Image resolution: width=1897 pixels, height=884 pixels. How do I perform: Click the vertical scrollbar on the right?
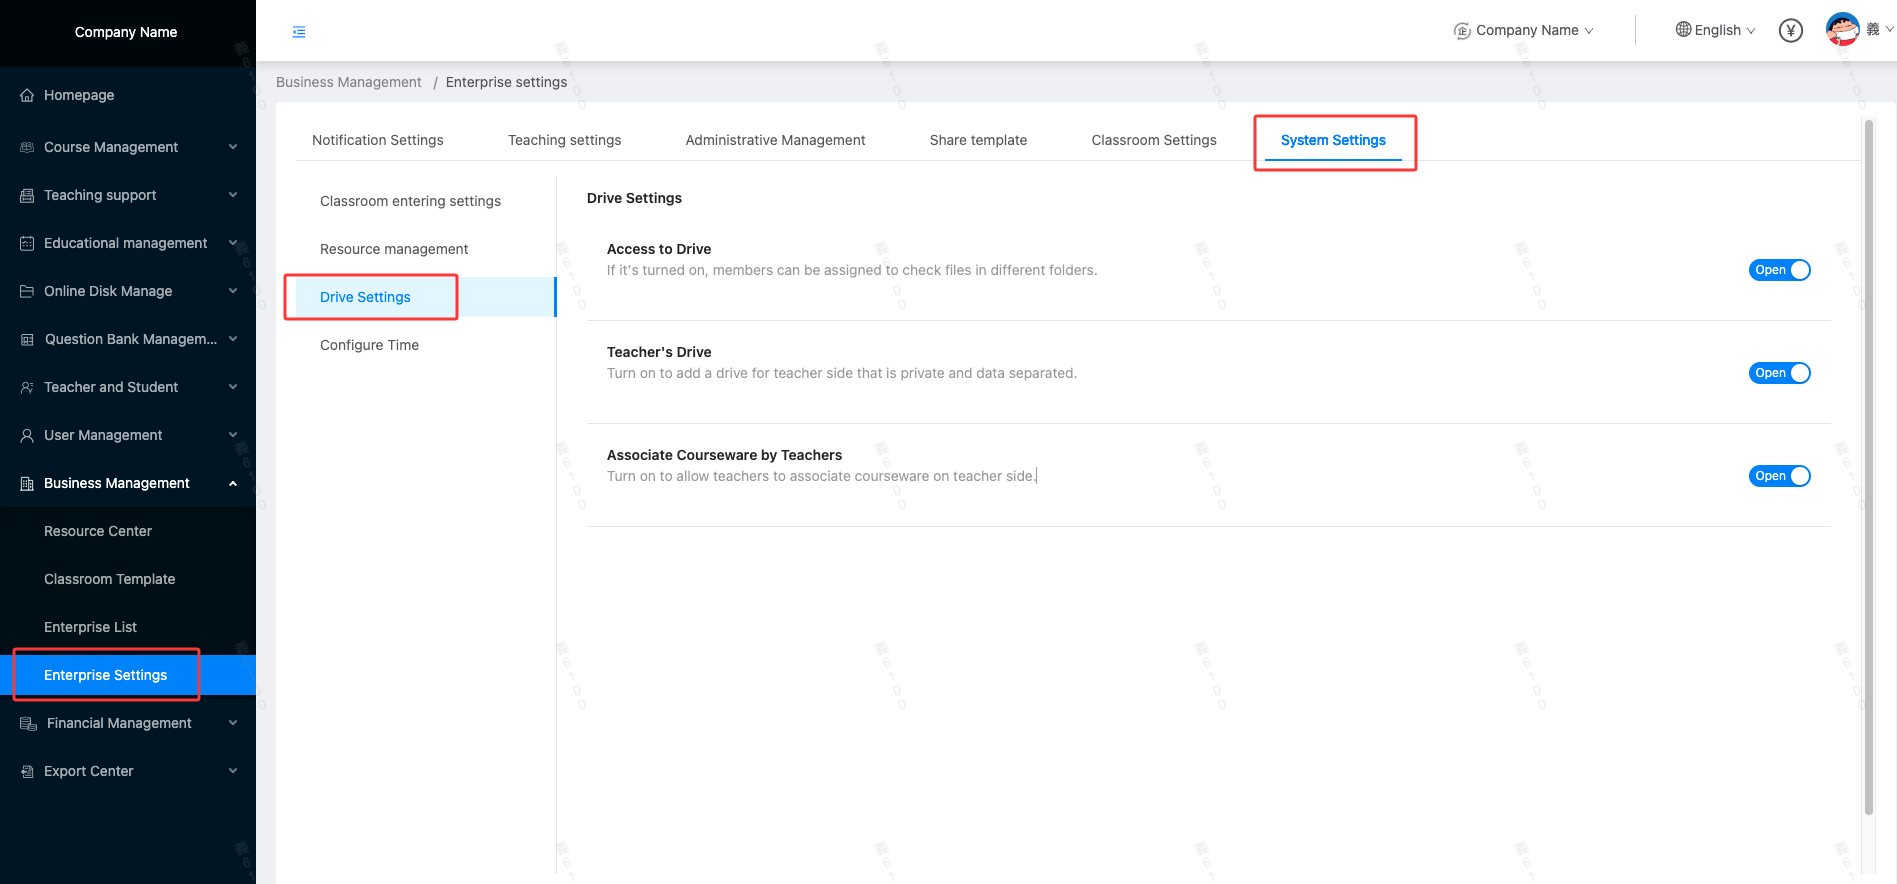(x=1868, y=468)
